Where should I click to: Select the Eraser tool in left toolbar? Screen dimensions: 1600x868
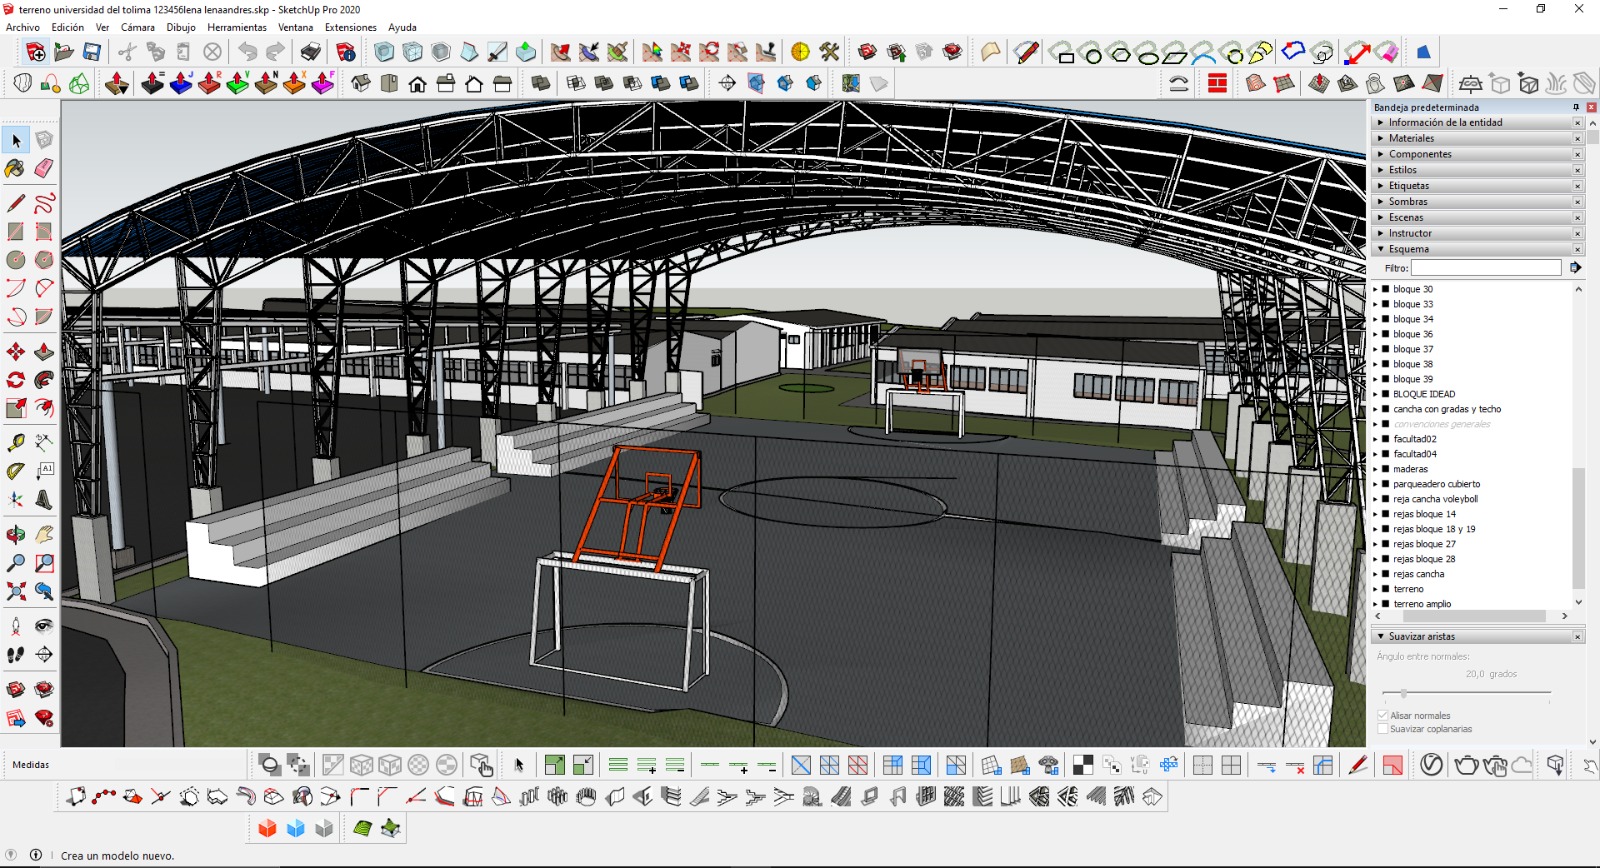tap(44, 169)
